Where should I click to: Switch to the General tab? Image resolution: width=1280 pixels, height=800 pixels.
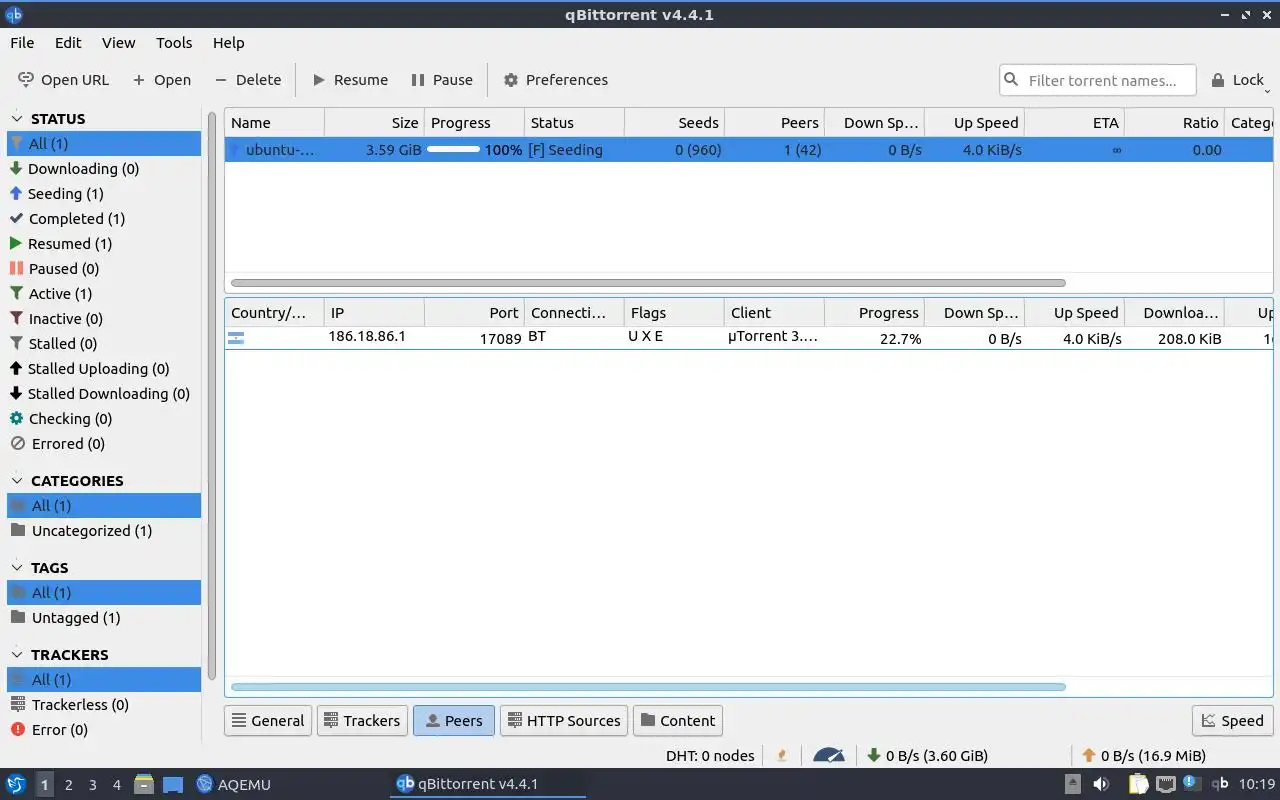pyautogui.click(x=268, y=720)
